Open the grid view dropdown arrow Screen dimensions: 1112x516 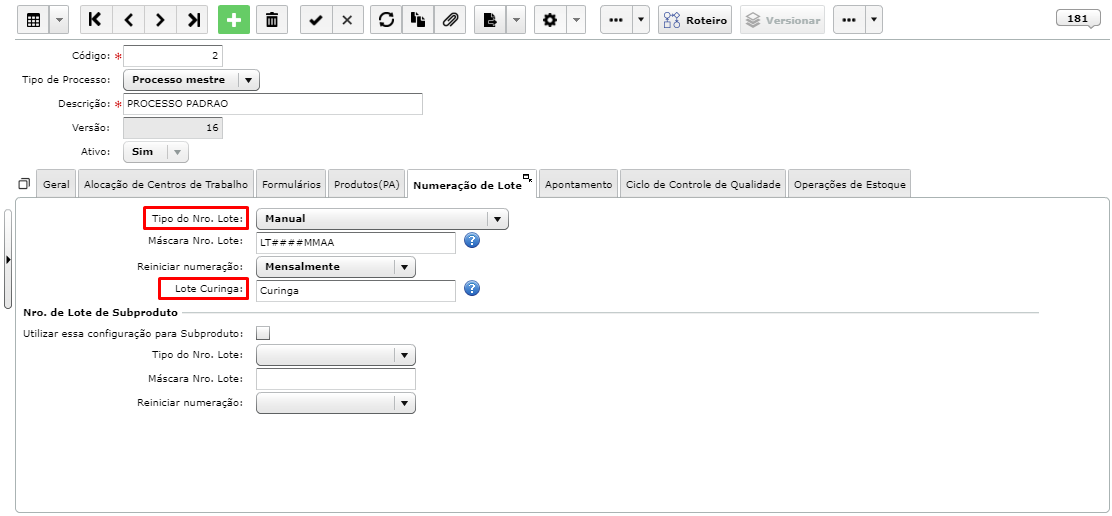(58, 21)
